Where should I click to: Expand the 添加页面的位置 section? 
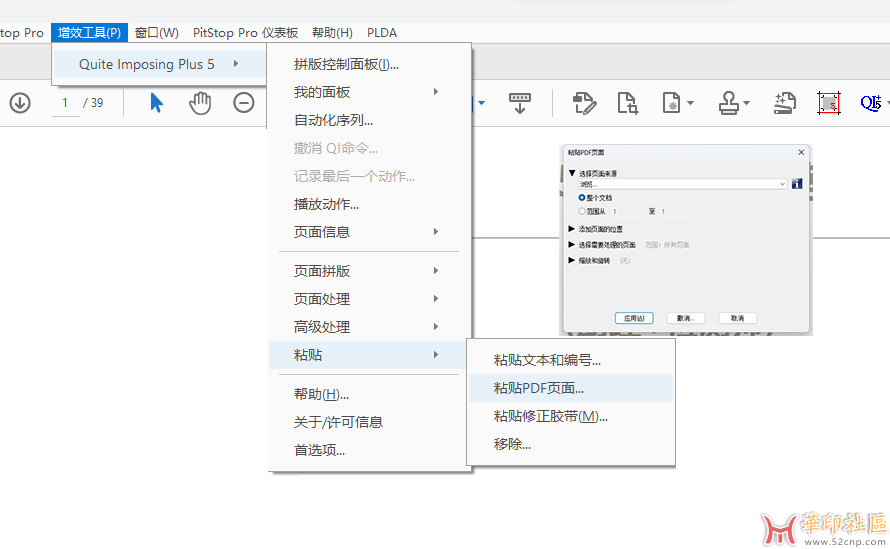(572, 229)
